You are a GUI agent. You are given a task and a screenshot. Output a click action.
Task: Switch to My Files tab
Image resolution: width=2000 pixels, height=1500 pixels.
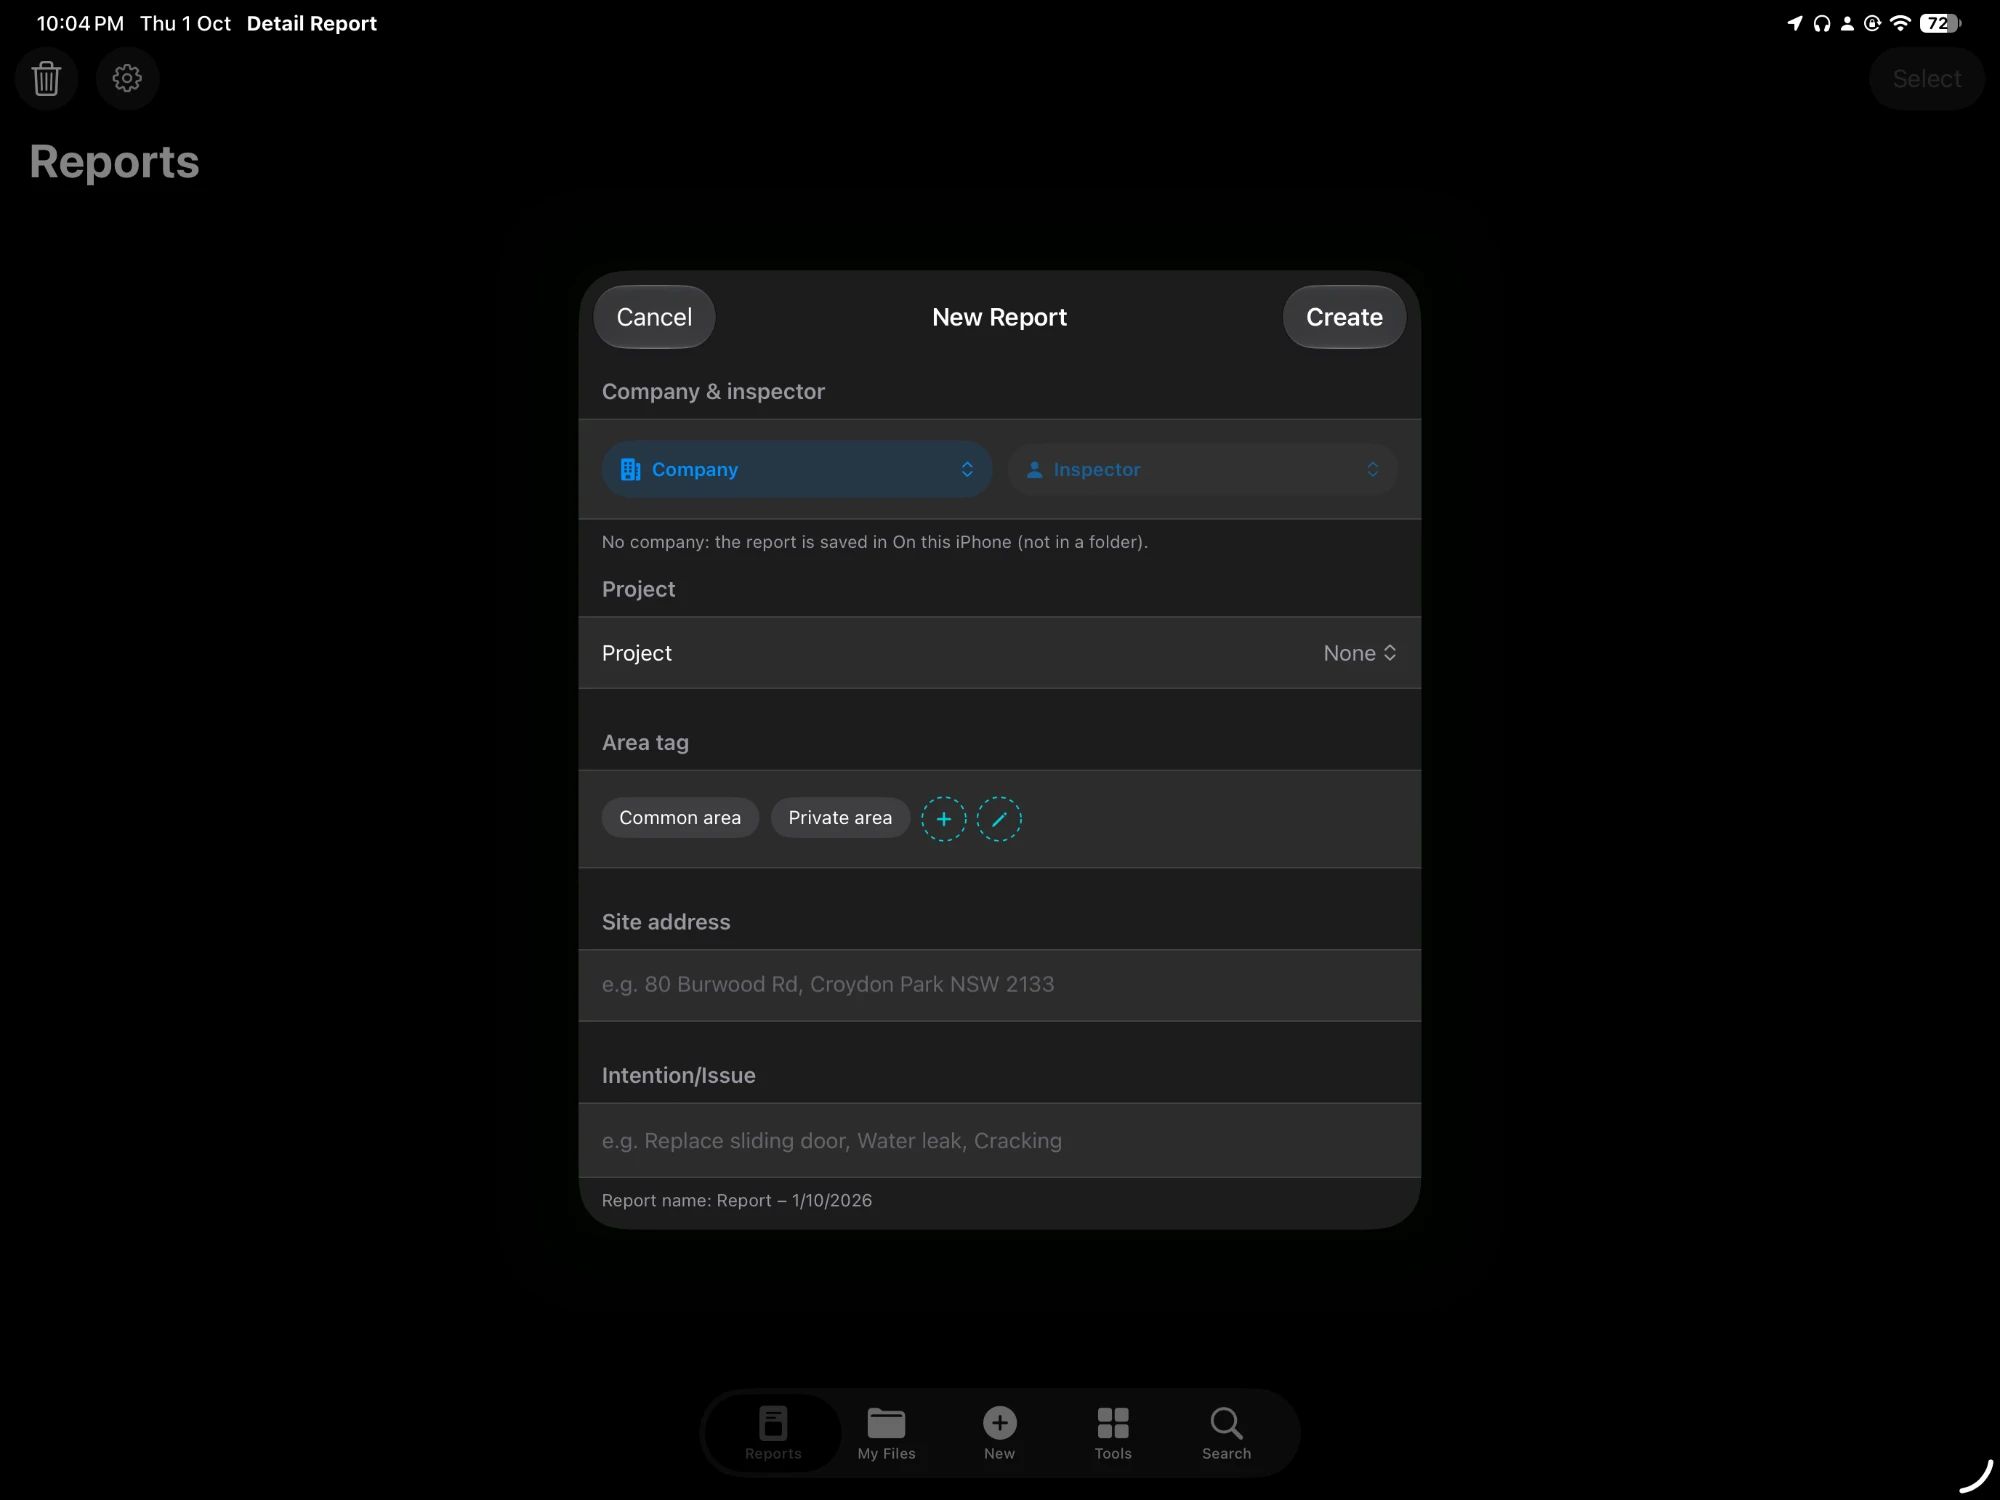(886, 1433)
